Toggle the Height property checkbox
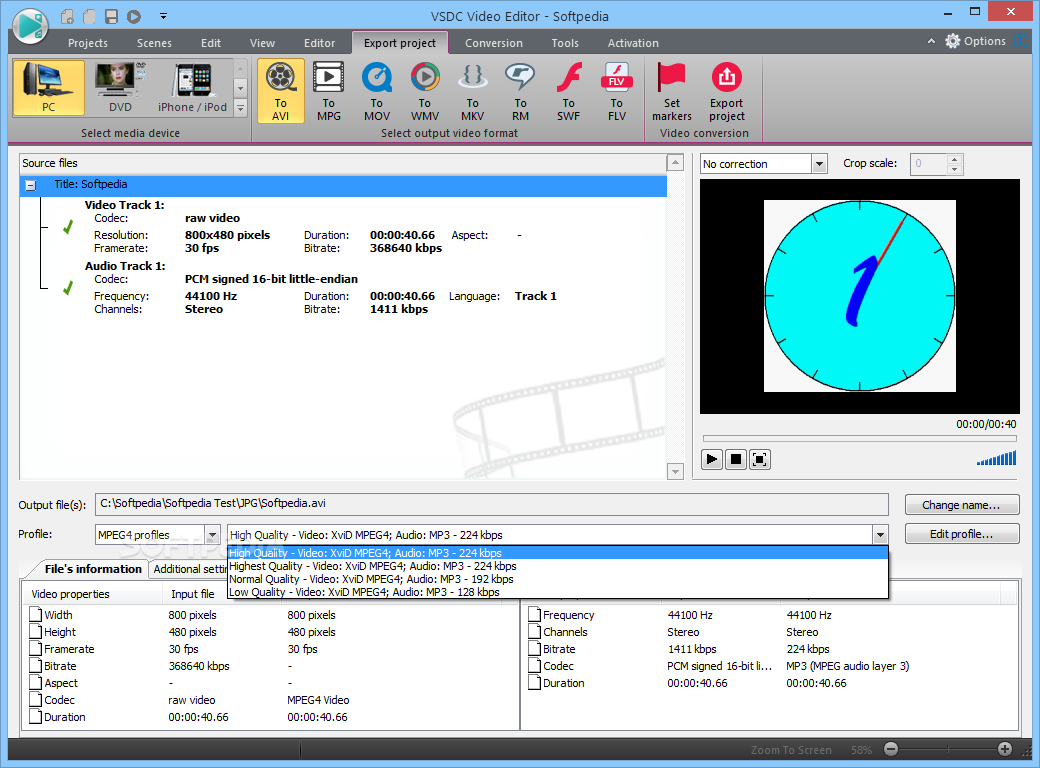 (36, 632)
